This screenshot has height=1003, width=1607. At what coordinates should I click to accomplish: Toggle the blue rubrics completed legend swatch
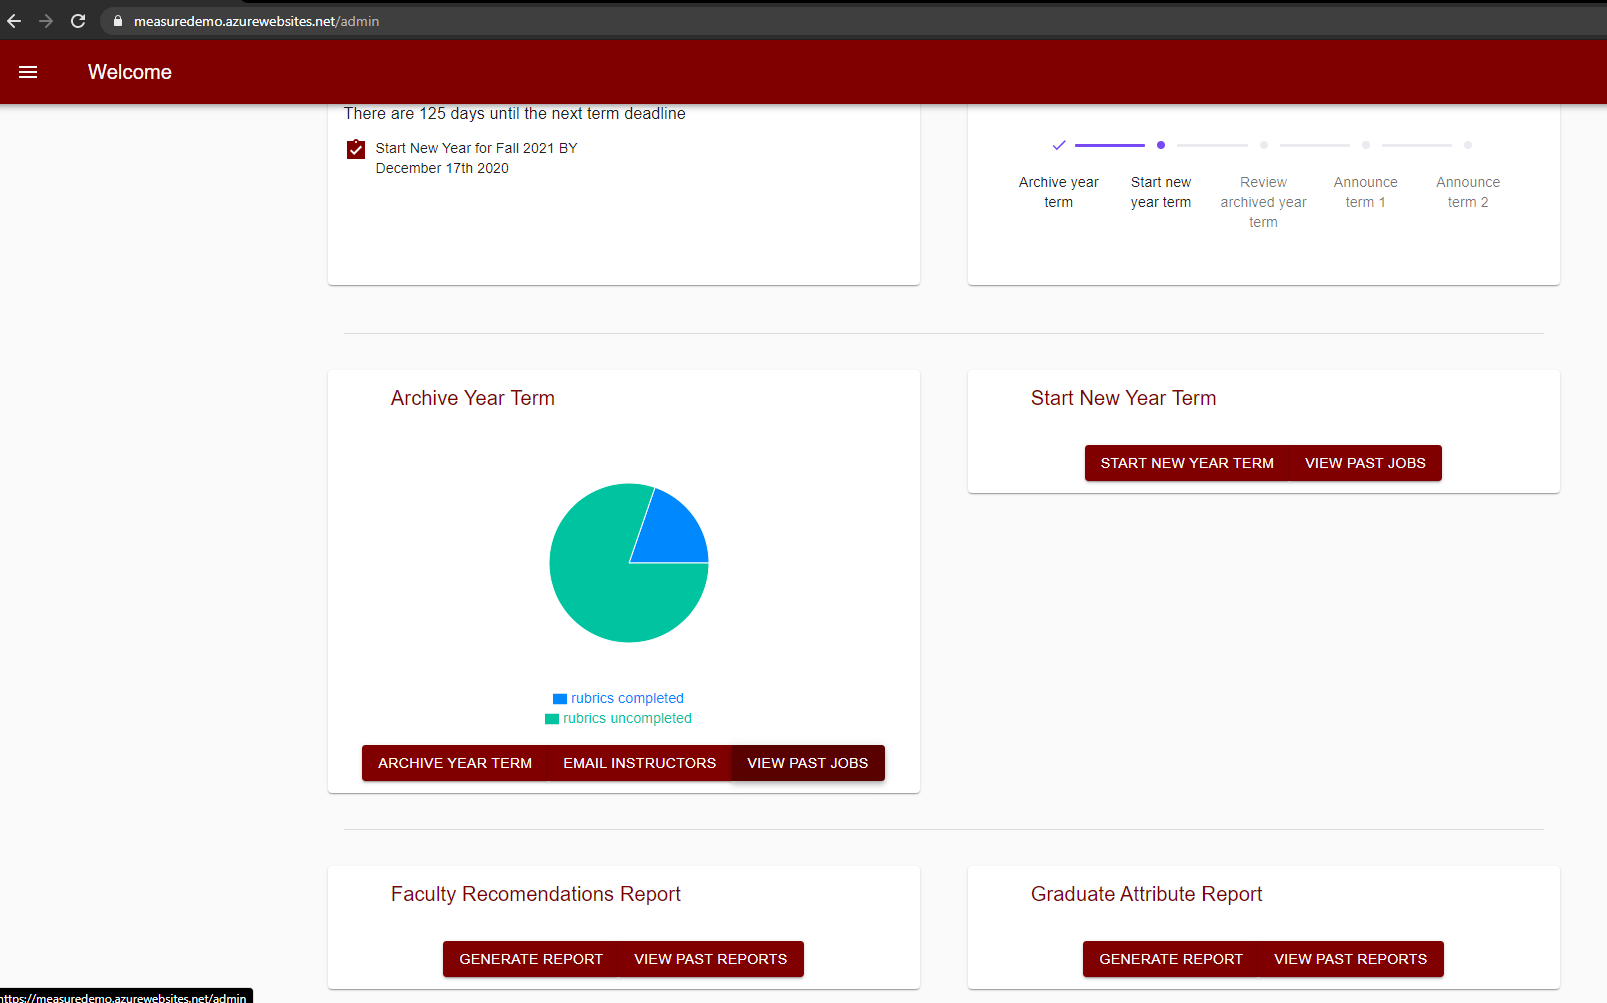coord(560,699)
